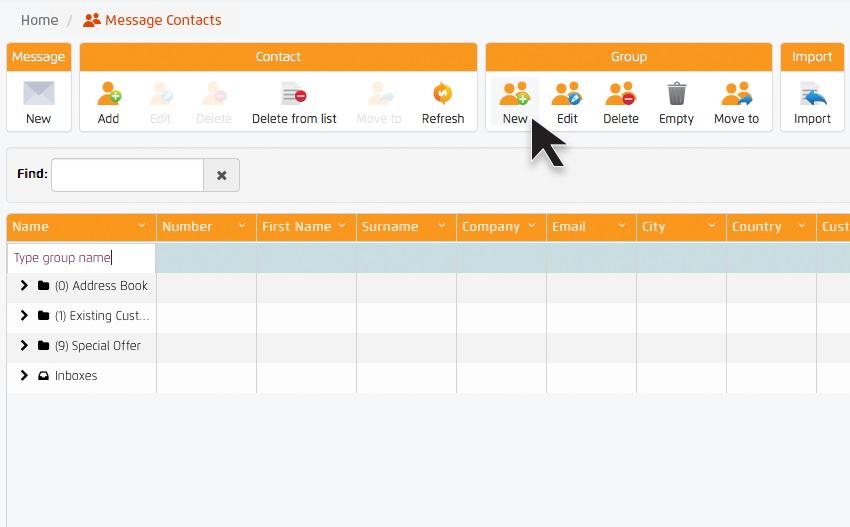Click Message Contacts breadcrumb

163,20
